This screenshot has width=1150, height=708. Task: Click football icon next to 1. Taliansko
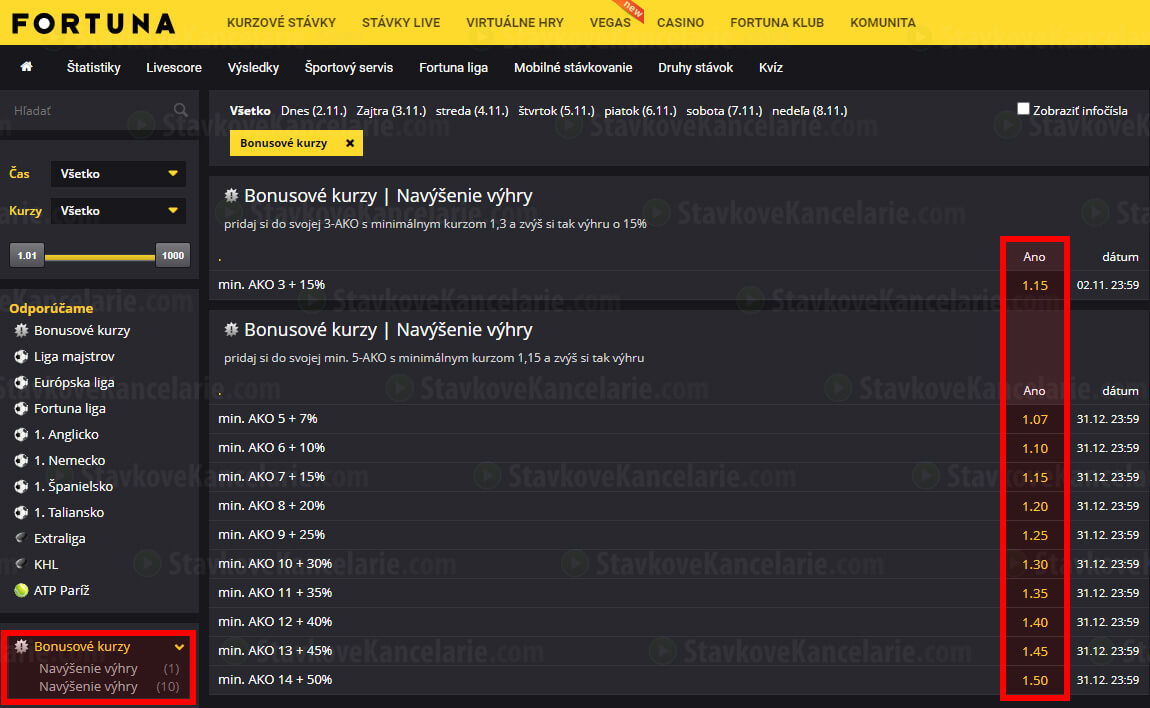(x=21, y=512)
